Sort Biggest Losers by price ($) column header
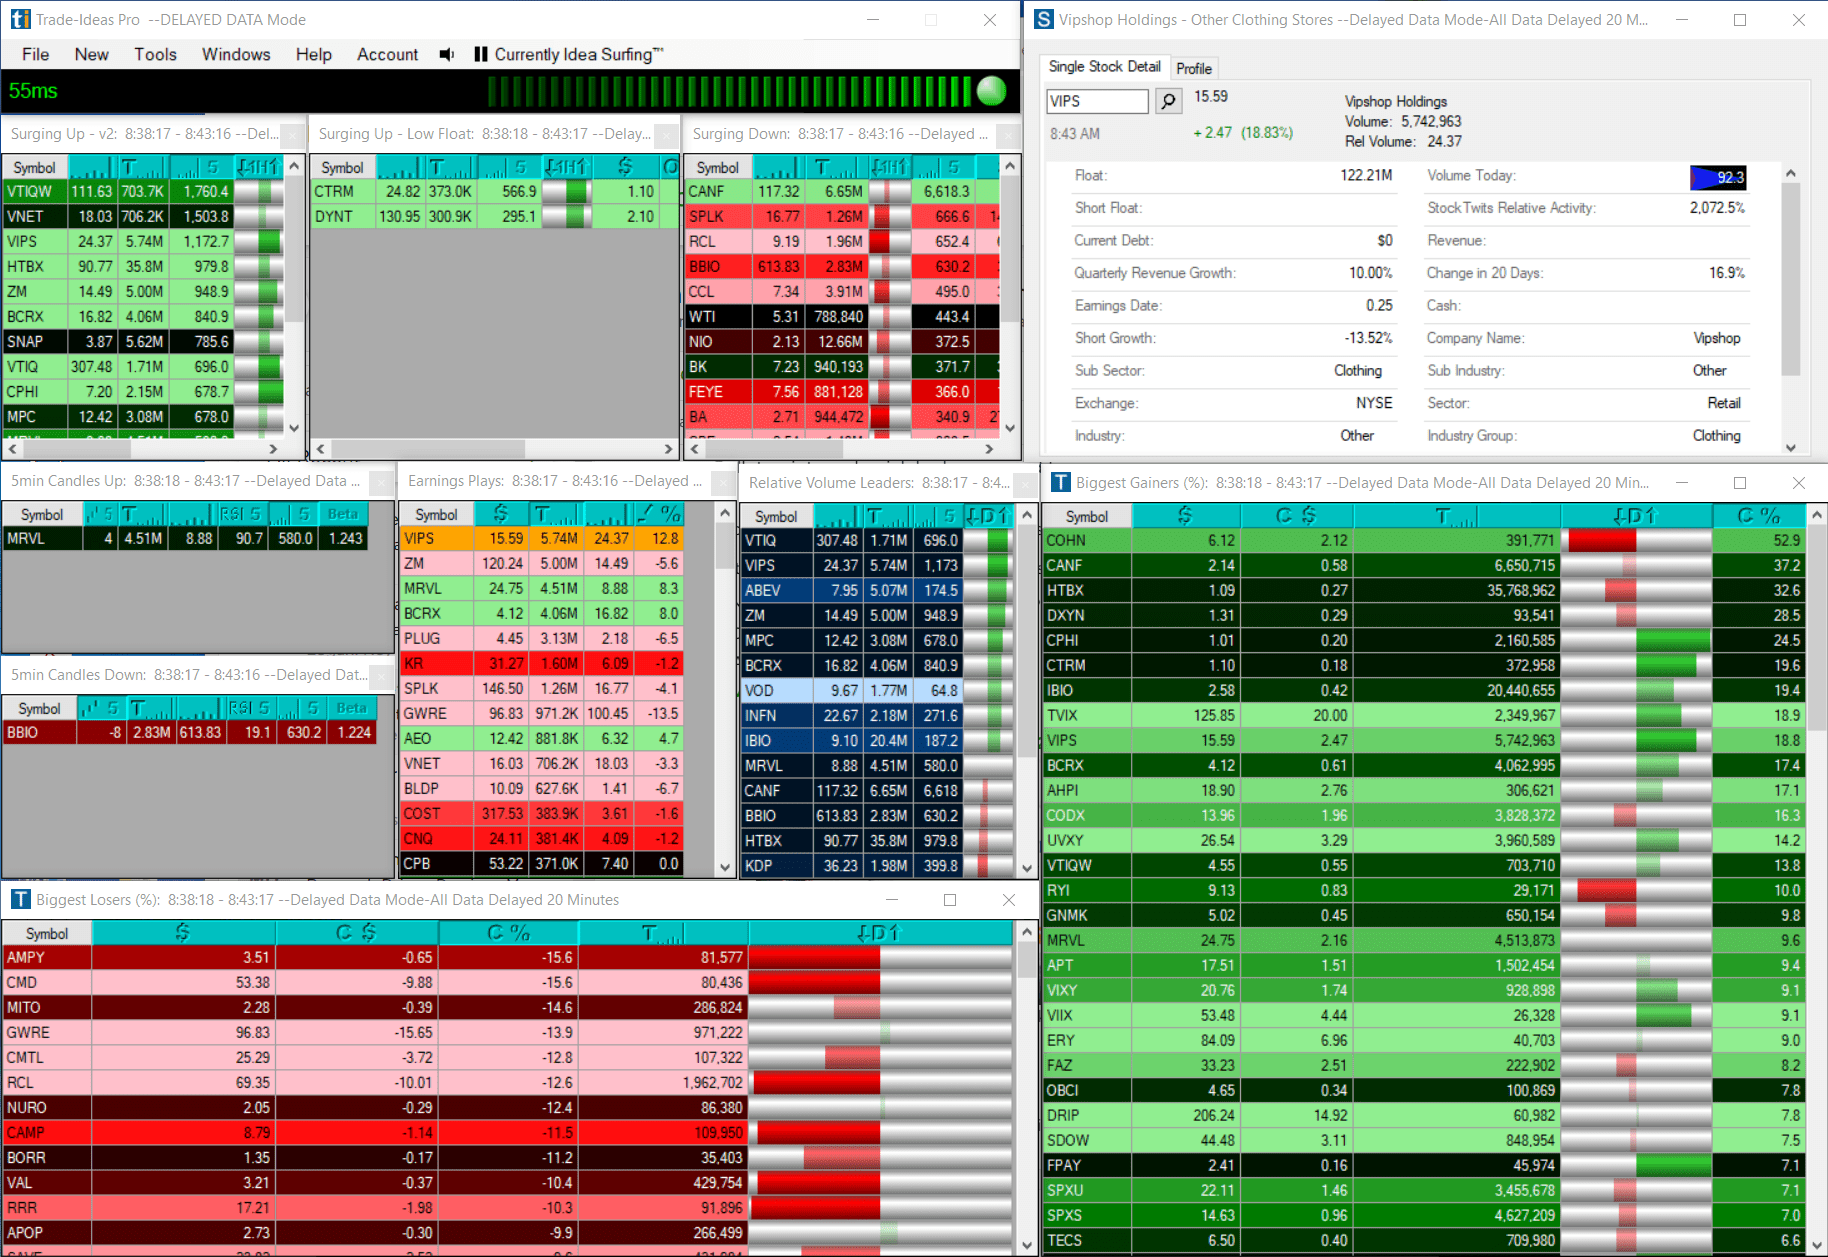The image size is (1828, 1257). tap(183, 933)
